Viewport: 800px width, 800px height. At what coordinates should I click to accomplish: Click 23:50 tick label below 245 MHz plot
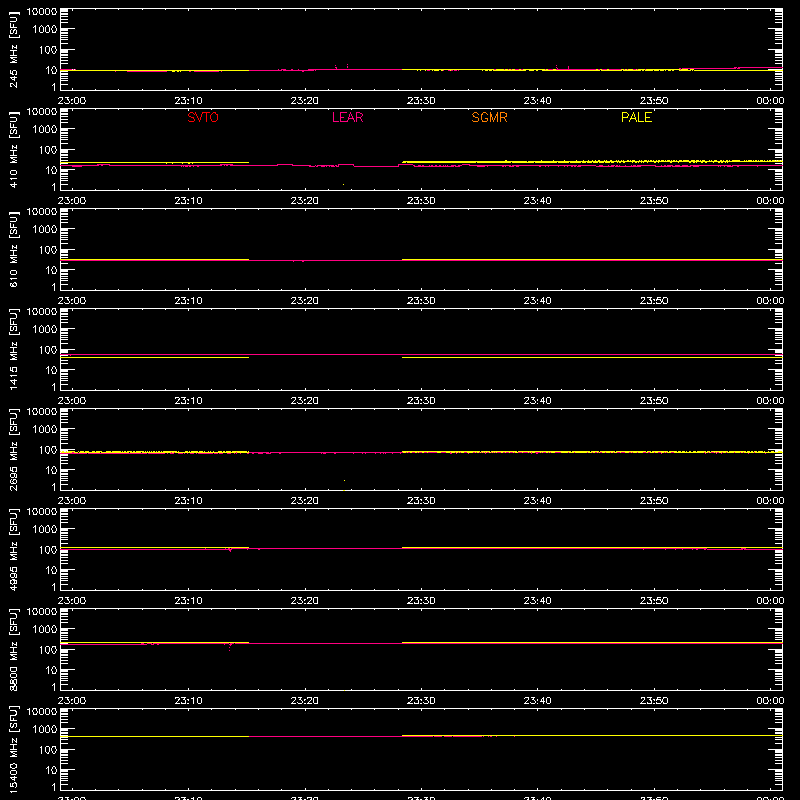[654, 101]
